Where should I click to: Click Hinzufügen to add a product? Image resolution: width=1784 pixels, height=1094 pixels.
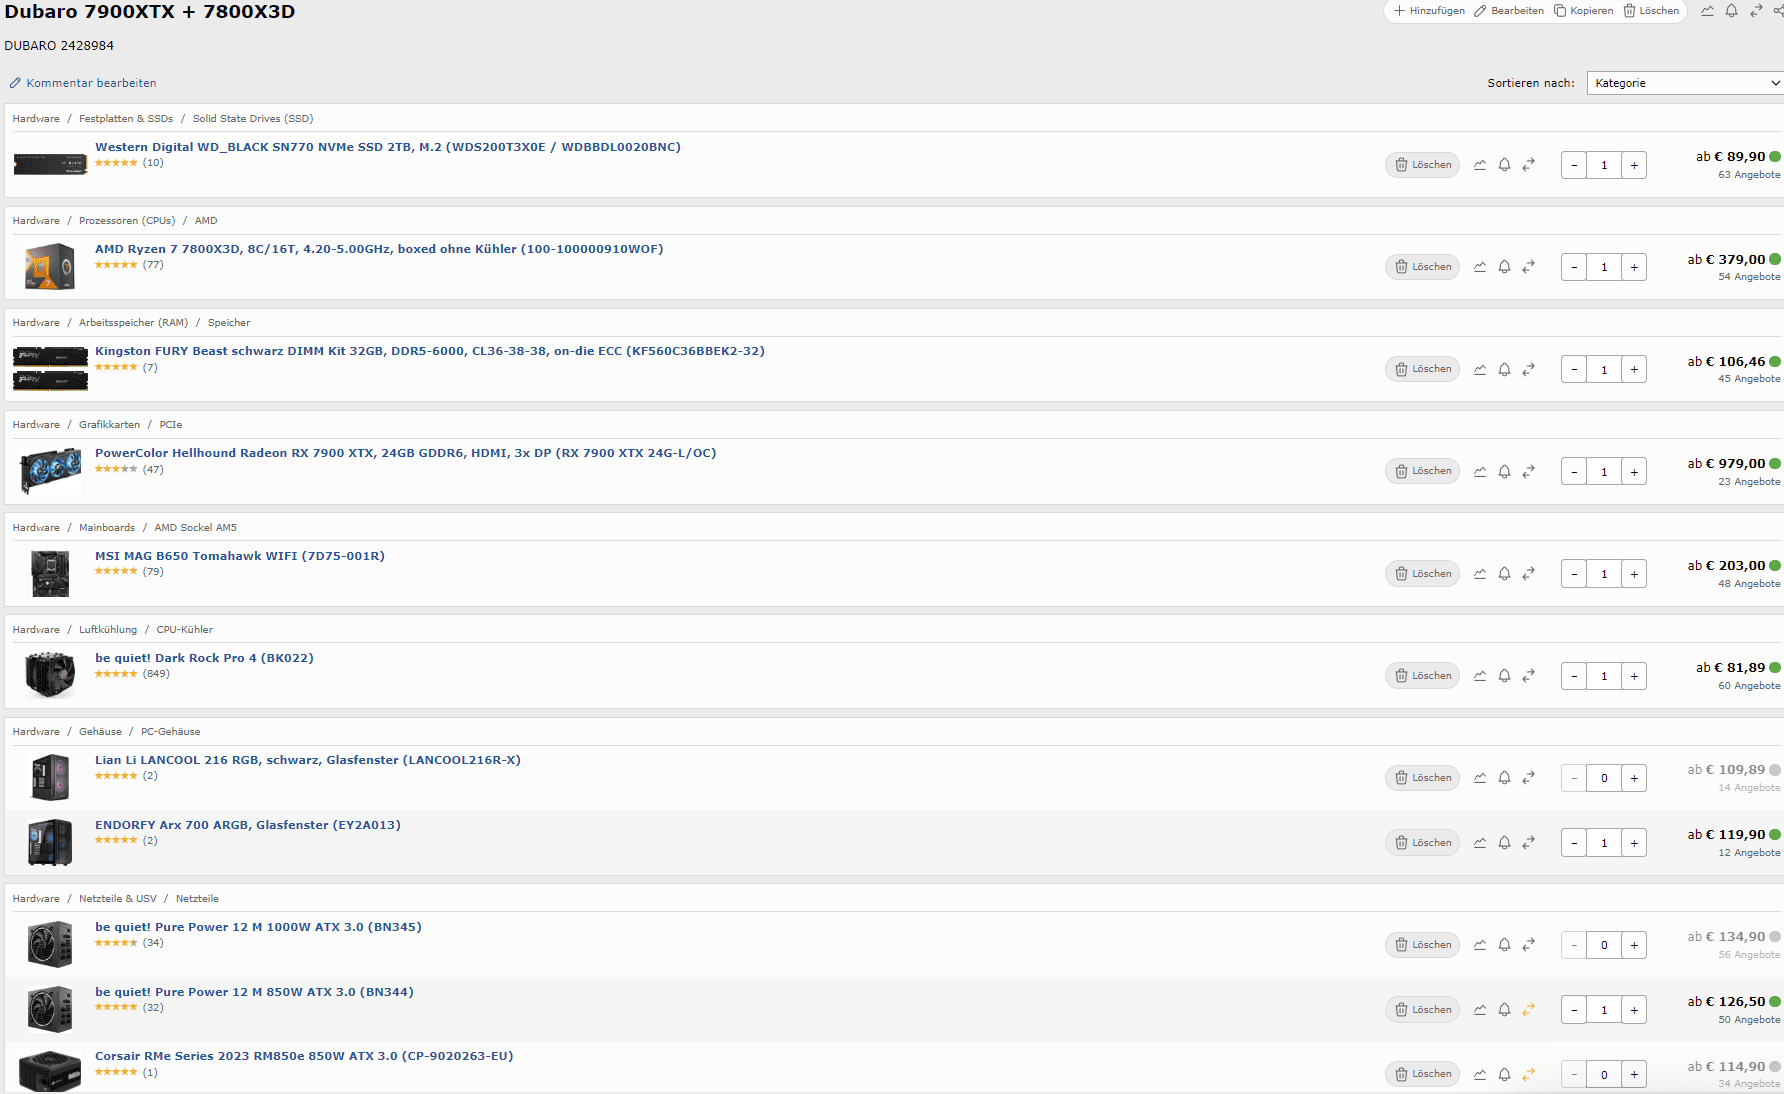1429,11
